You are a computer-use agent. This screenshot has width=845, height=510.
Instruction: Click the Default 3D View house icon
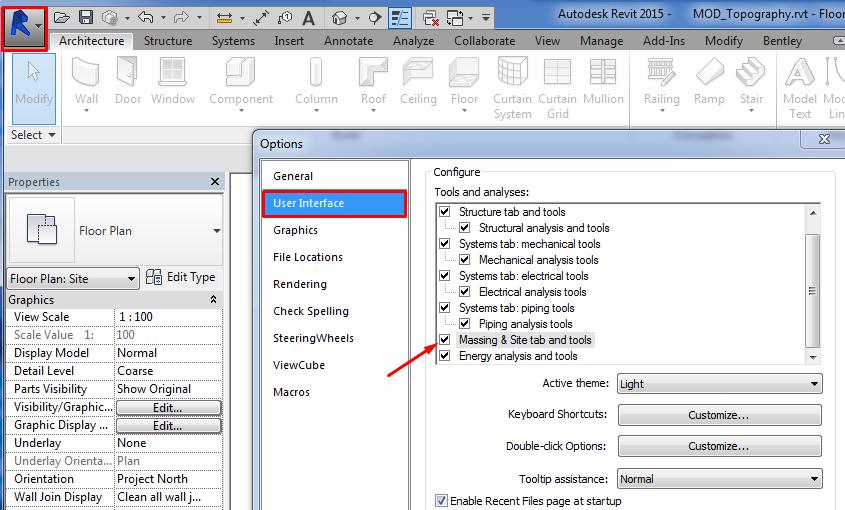tap(340, 18)
